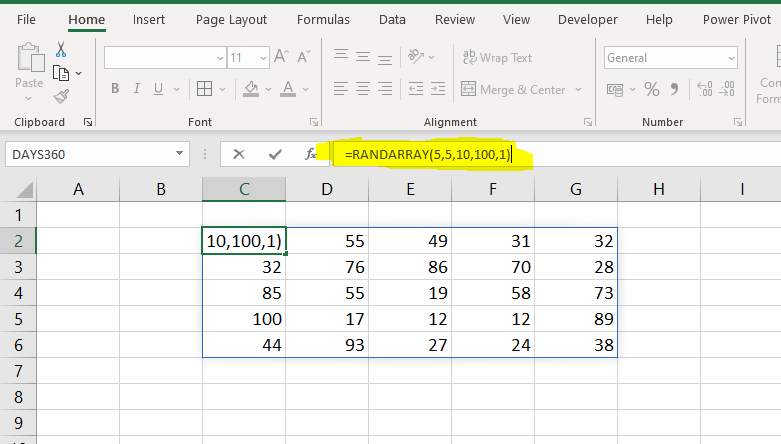Select row 5 header
The height and width of the screenshot is (444, 781).
pyautogui.click(x=18, y=319)
